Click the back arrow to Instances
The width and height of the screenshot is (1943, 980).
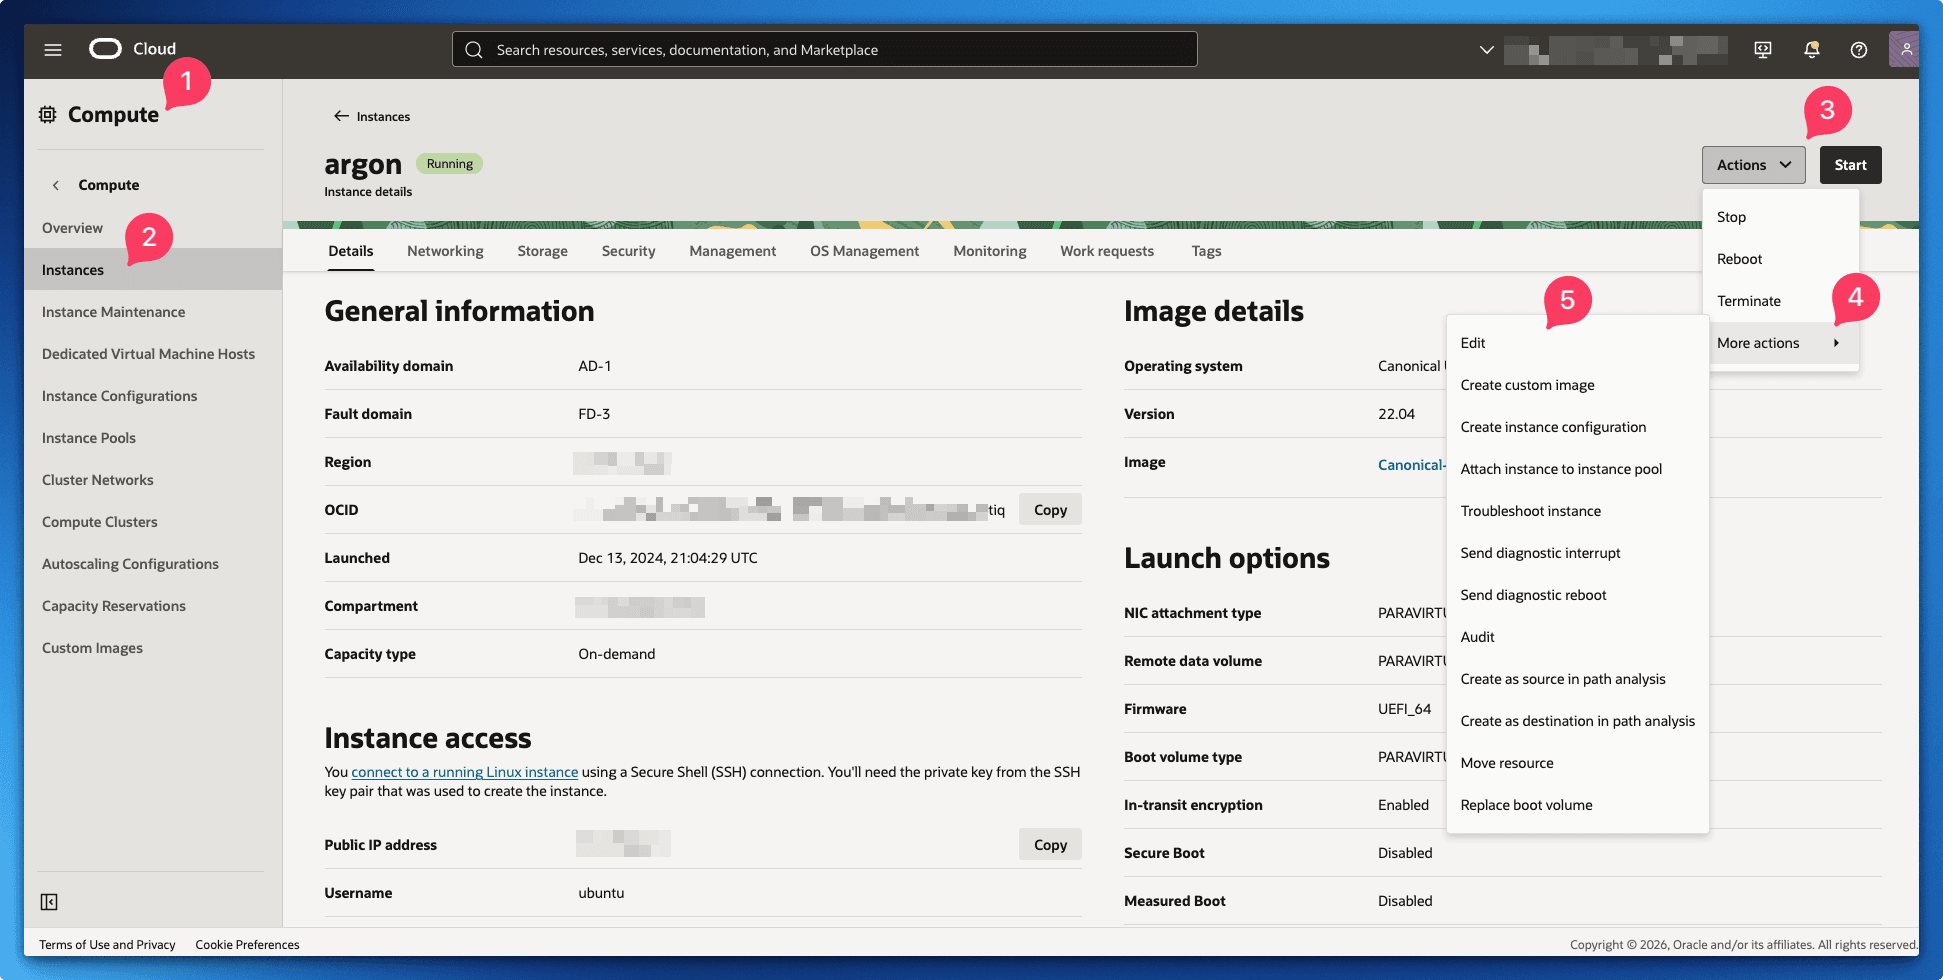pyautogui.click(x=341, y=116)
